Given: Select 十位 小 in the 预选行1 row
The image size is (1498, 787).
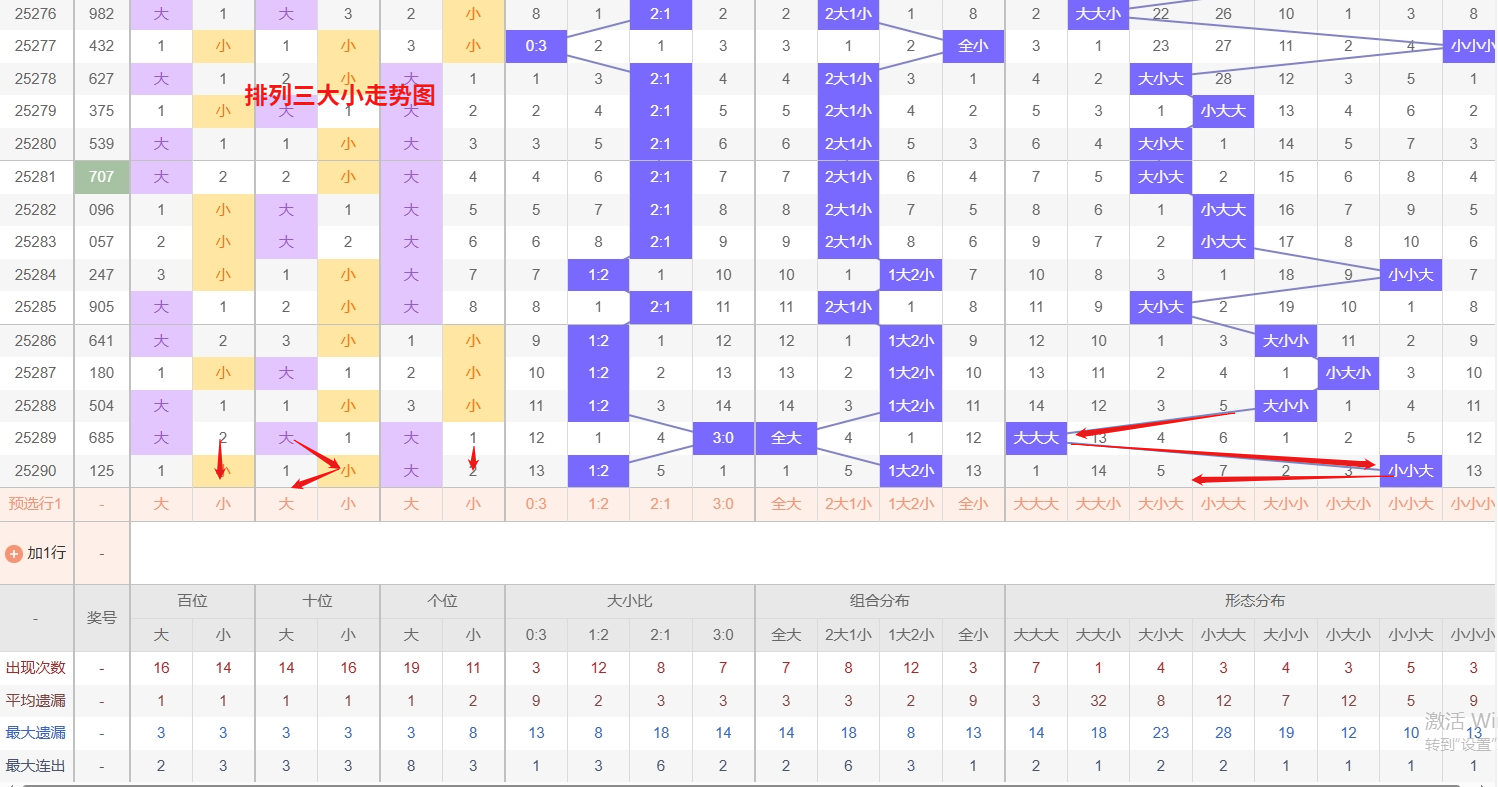Looking at the screenshot, I should [348, 504].
